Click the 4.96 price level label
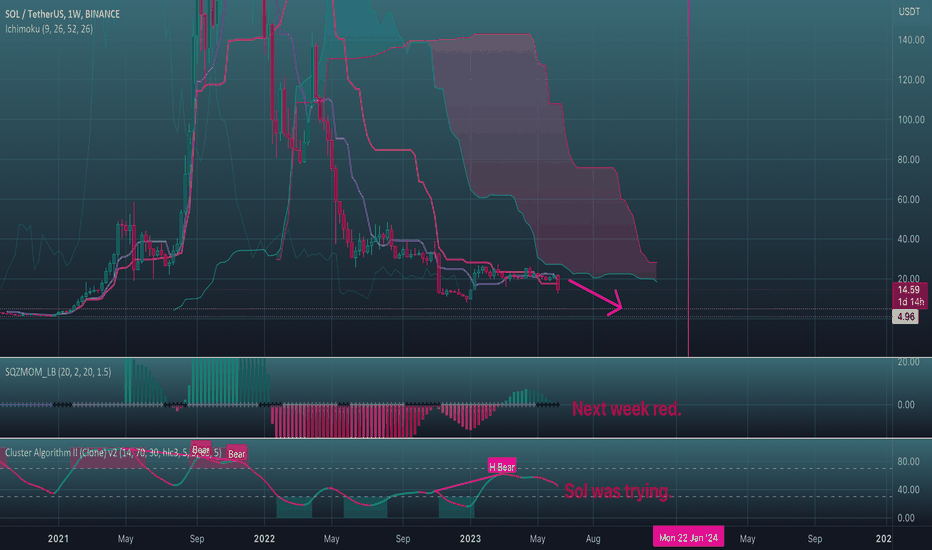Image resolution: width=932 pixels, height=550 pixels. coord(906,316)
